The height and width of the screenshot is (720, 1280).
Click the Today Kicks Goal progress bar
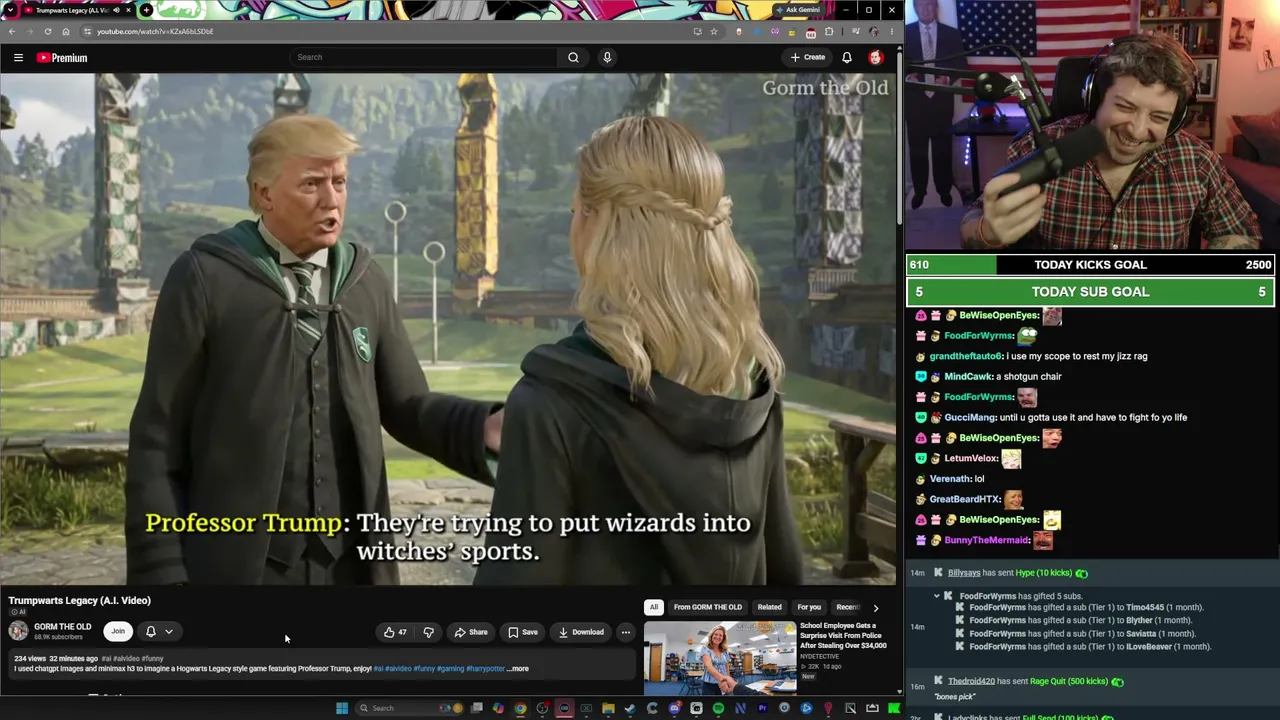tap(1090, 265)
